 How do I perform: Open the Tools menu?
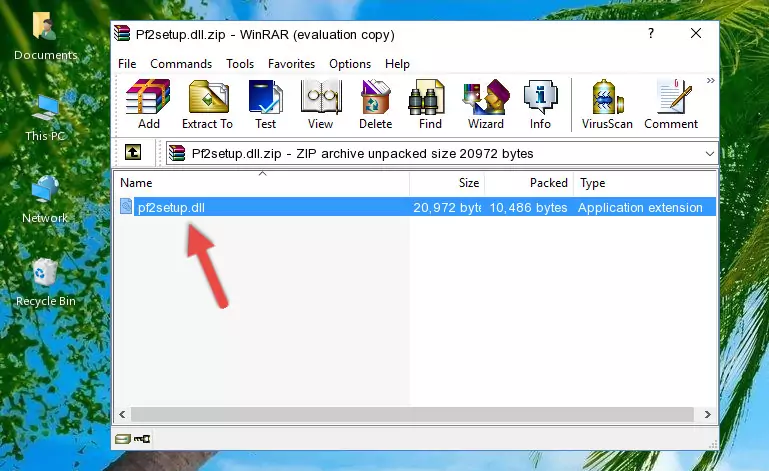[240, 64]
